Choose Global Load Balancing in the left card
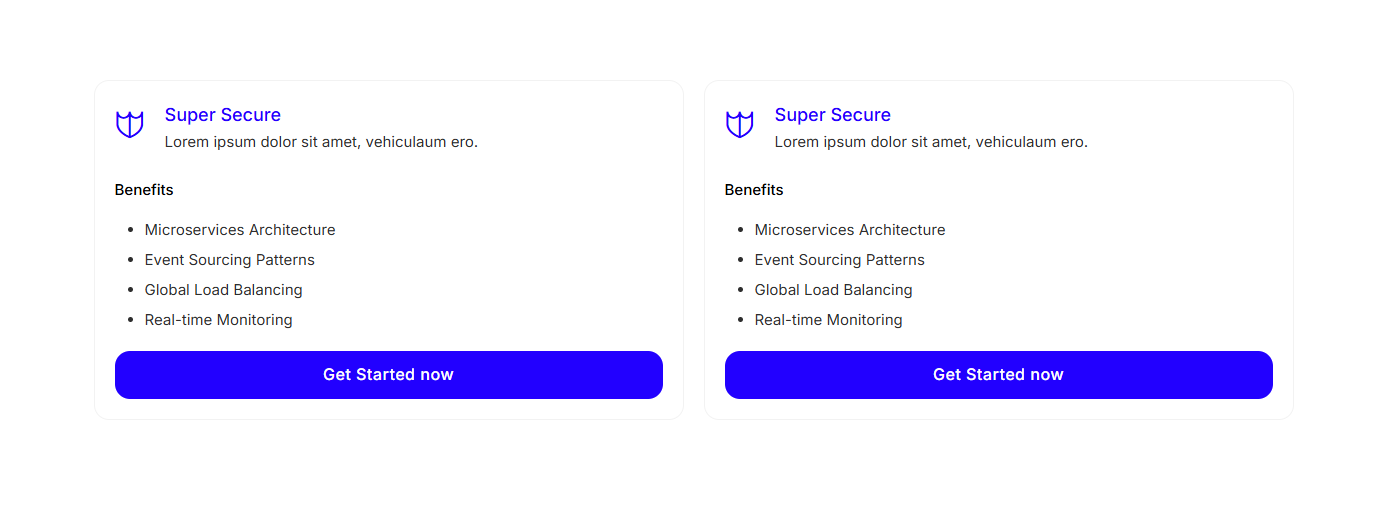Viewport: 1395px width, 521px height. pos(224,290)
